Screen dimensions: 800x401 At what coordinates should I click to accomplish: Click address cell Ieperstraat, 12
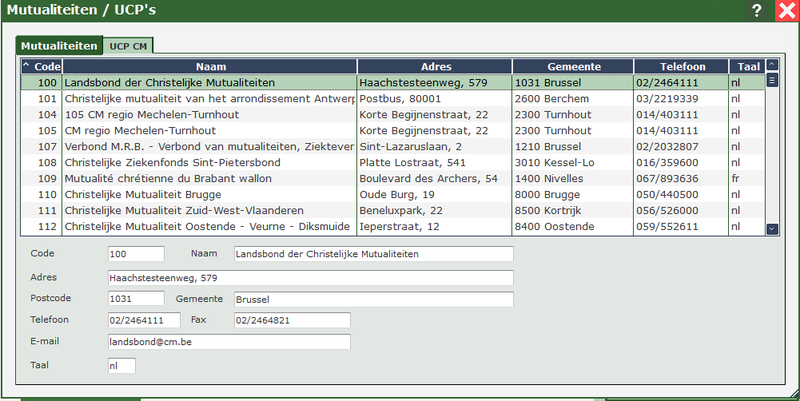click(435, 227)
